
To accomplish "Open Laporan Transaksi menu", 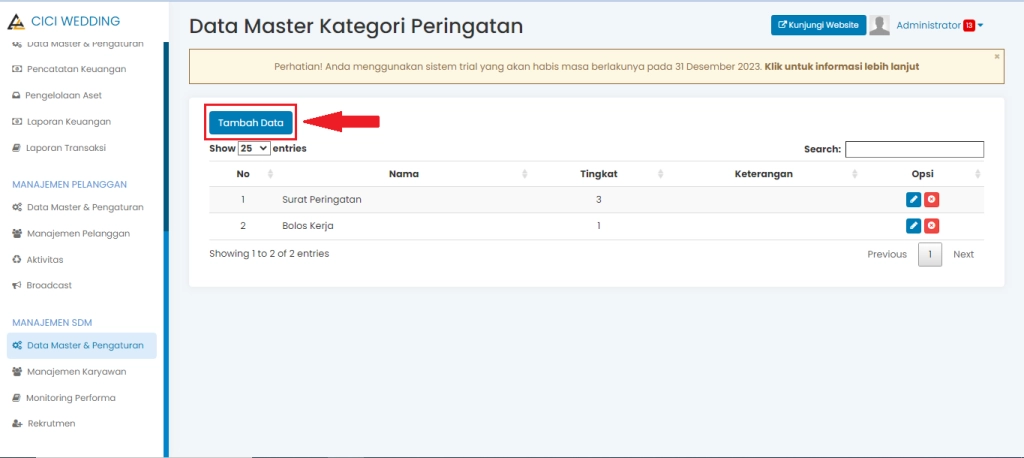I will [59, 148].
